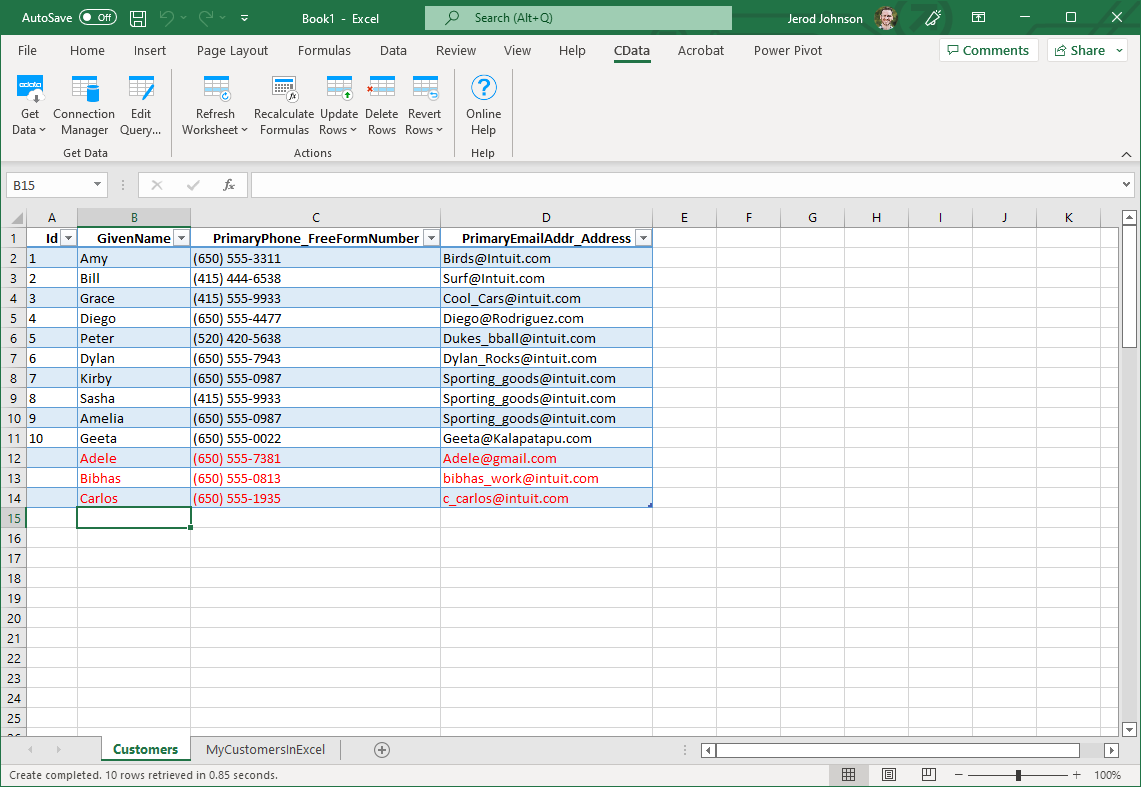The height and width of the screenshot is (787, 1141).
Task: Click the Recalculate Formulas icon
Action: tap(284, 90)
